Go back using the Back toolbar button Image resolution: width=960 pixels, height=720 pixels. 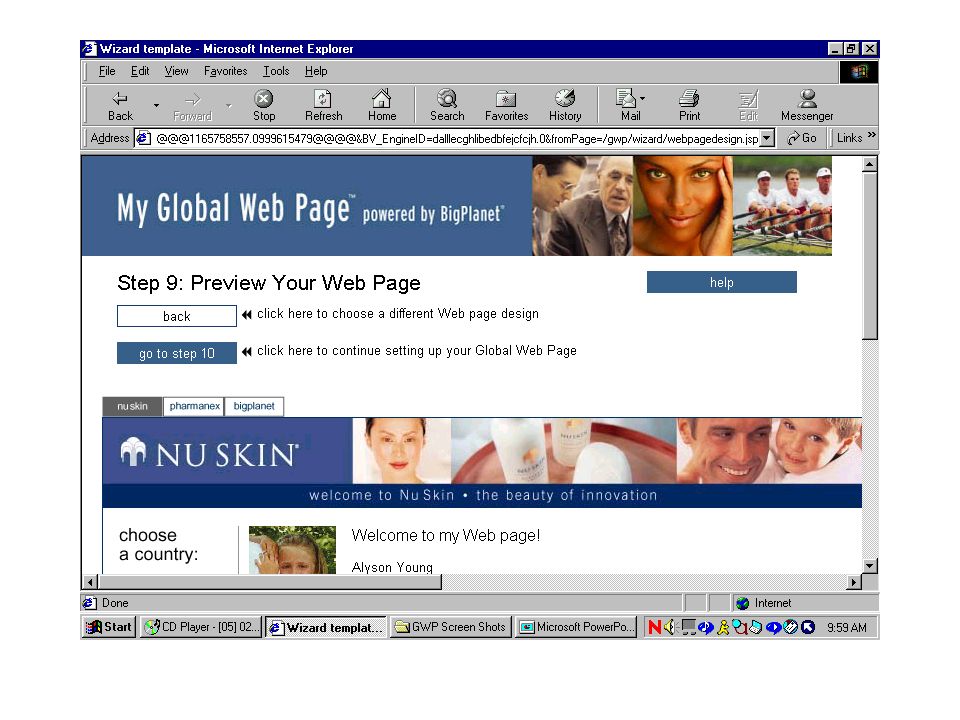coord(120,105)
